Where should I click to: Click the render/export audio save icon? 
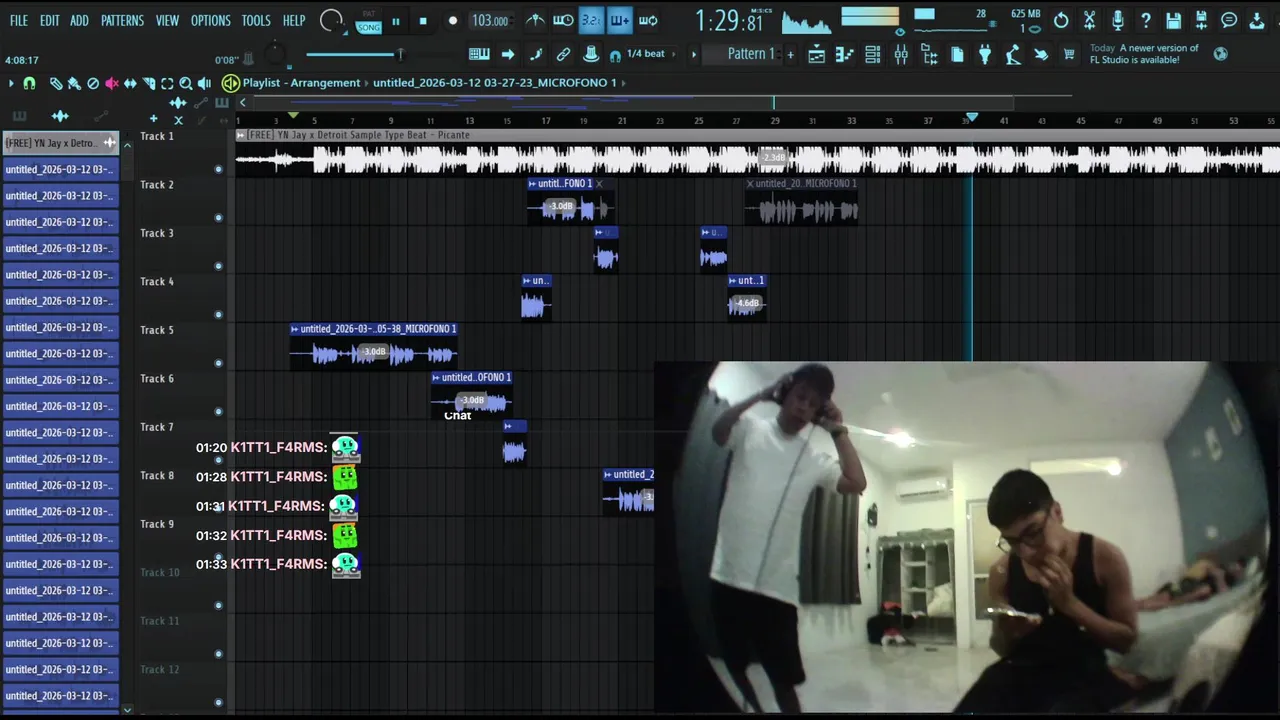(1201, 20)
